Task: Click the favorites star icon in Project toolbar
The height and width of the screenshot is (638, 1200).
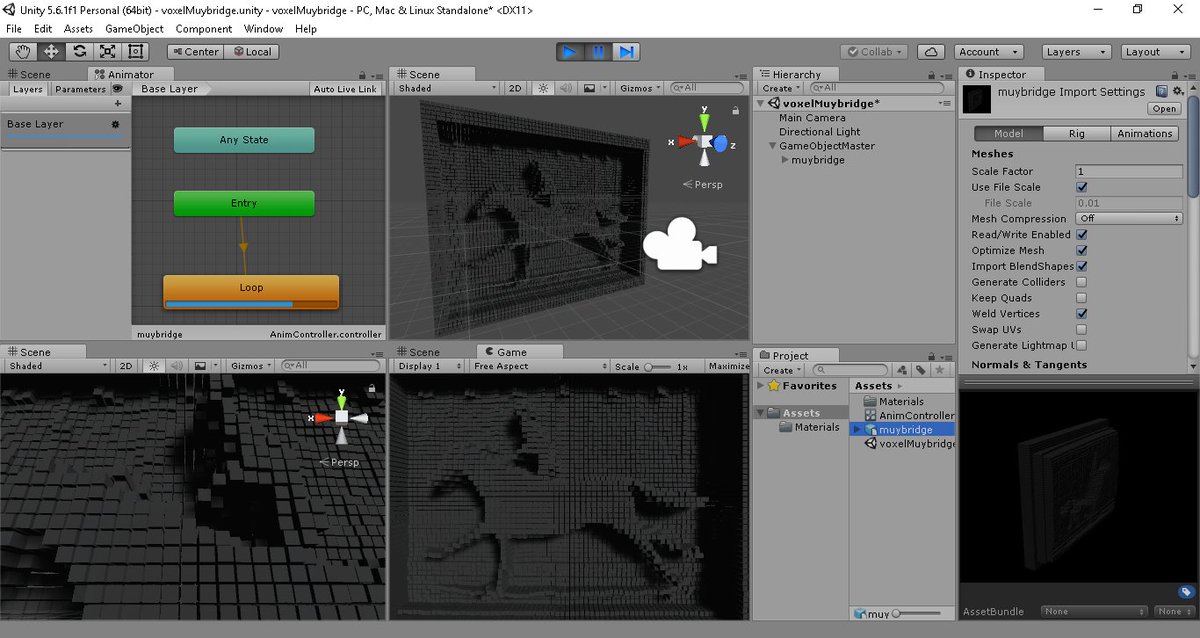Action: tap(938, 370)
